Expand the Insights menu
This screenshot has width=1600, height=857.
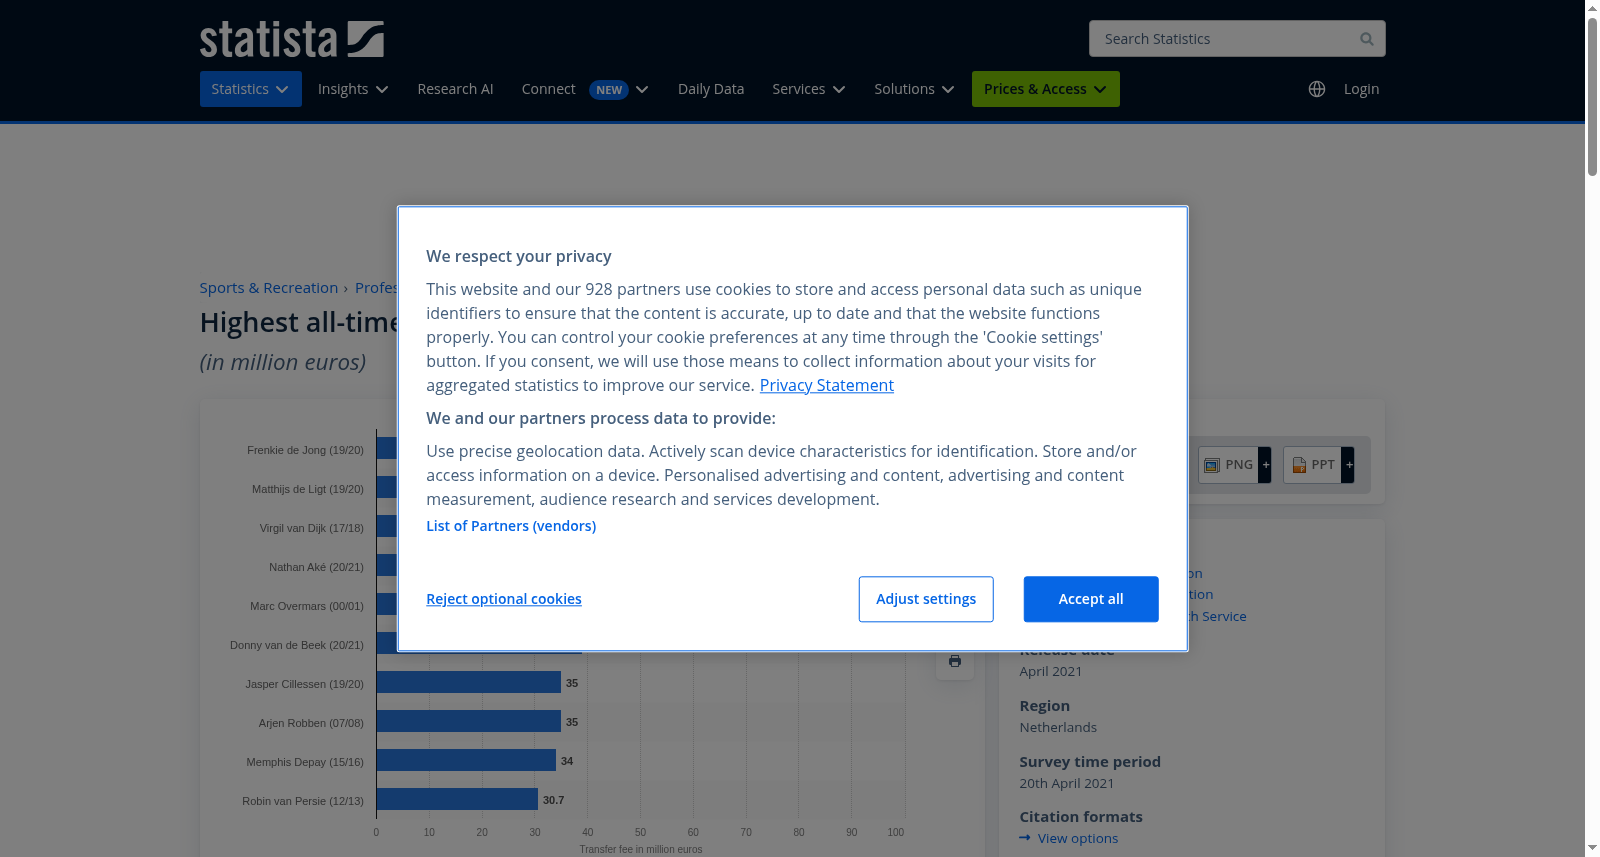tap(353, 89)
